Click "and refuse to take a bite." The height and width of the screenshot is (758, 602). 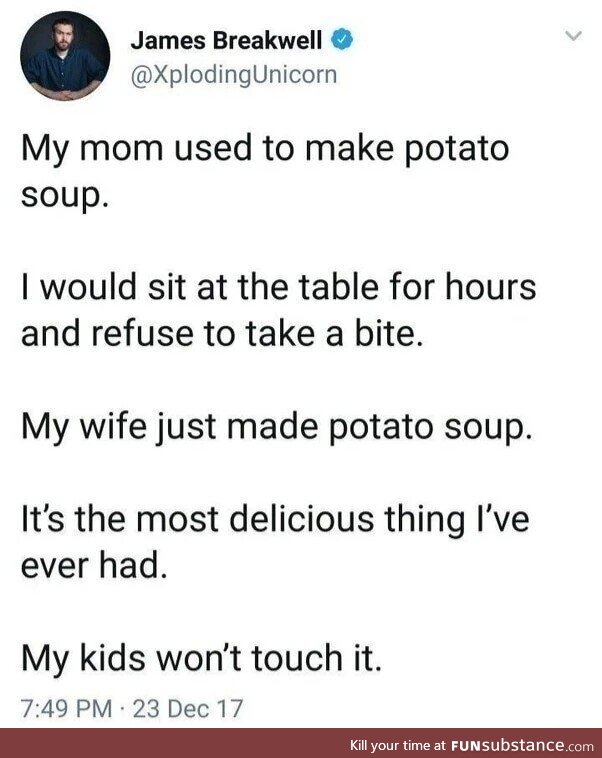(x=224, y=332)
